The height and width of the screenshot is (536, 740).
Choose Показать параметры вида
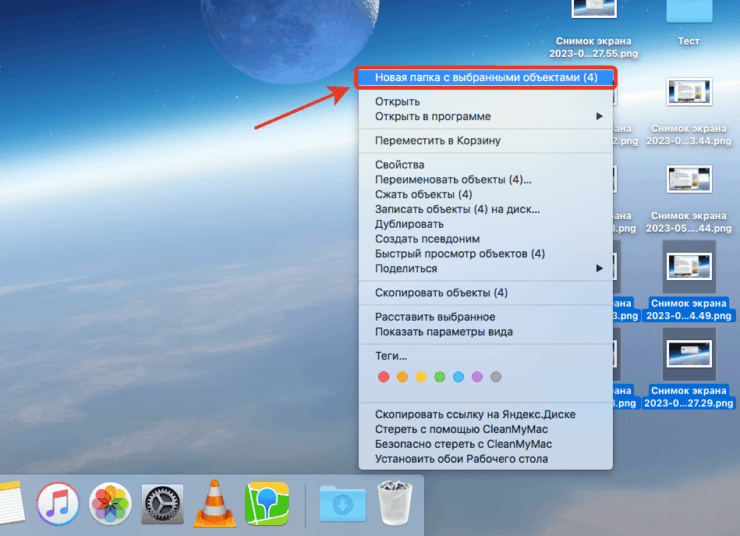[486, 332]
